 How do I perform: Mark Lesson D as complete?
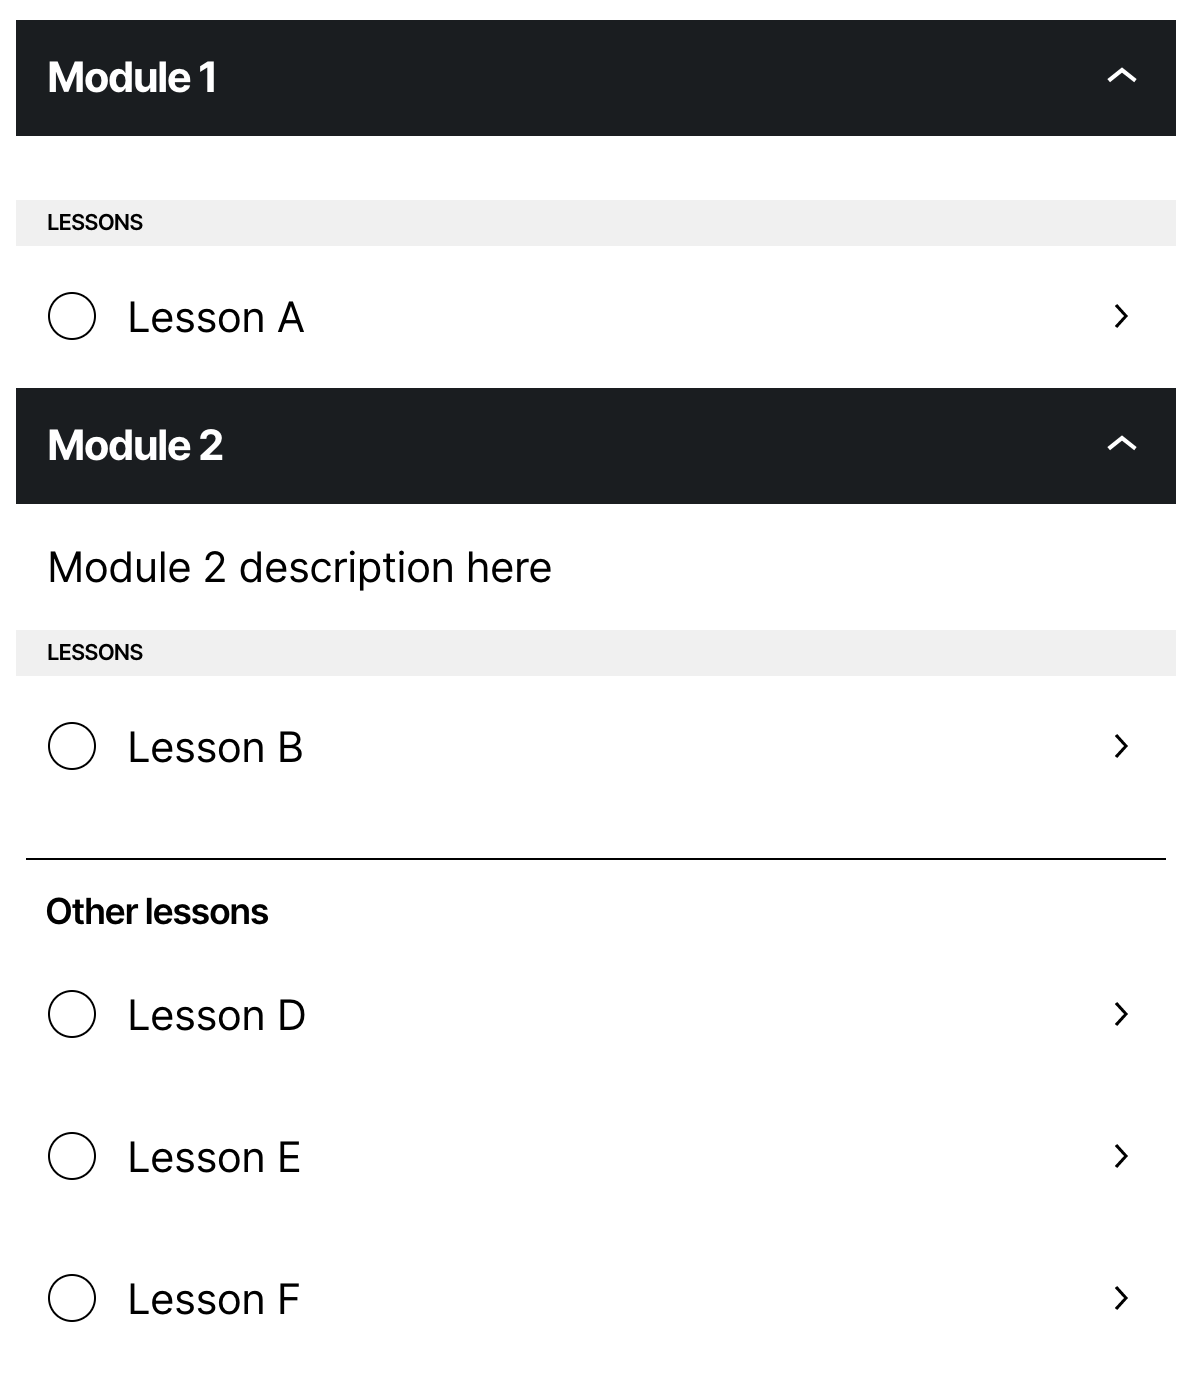(71, 1015)
